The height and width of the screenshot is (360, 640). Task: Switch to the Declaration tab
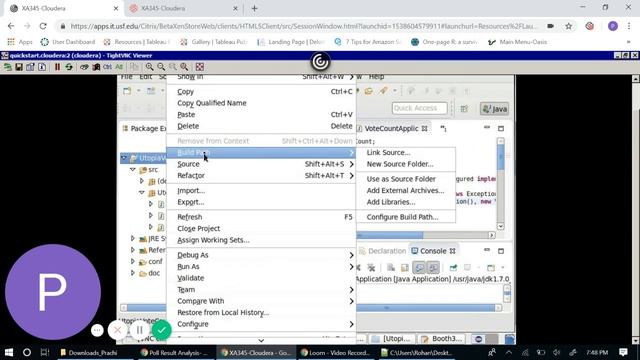(382, 251)
